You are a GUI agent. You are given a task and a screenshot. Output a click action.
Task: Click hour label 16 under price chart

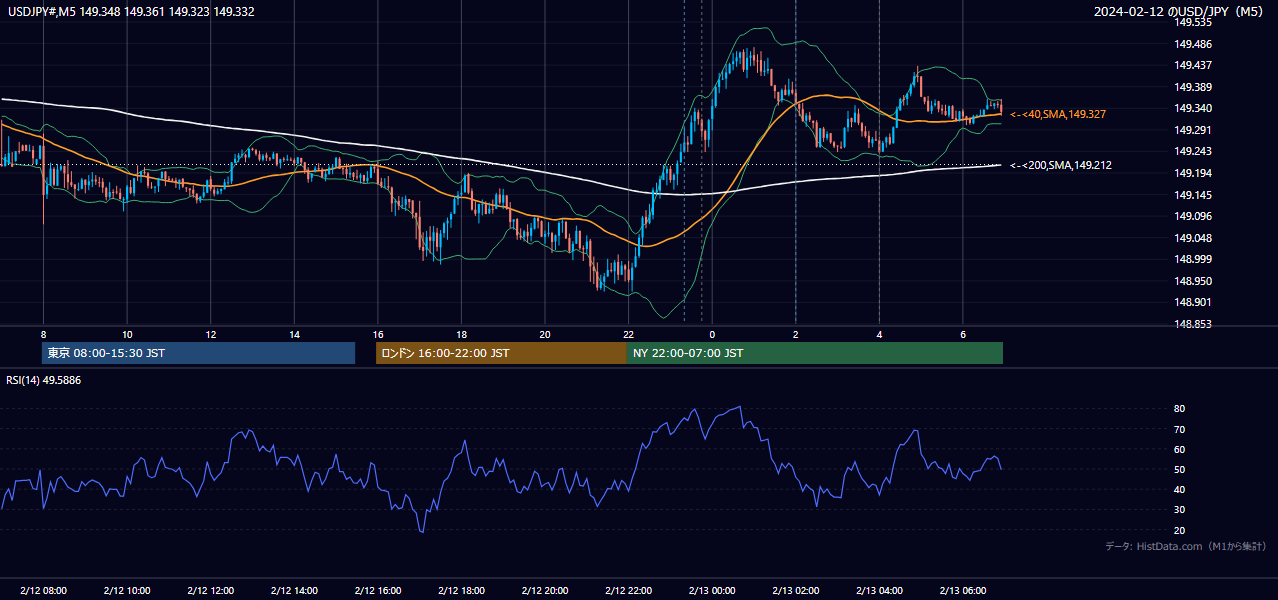tap(377, 334)
